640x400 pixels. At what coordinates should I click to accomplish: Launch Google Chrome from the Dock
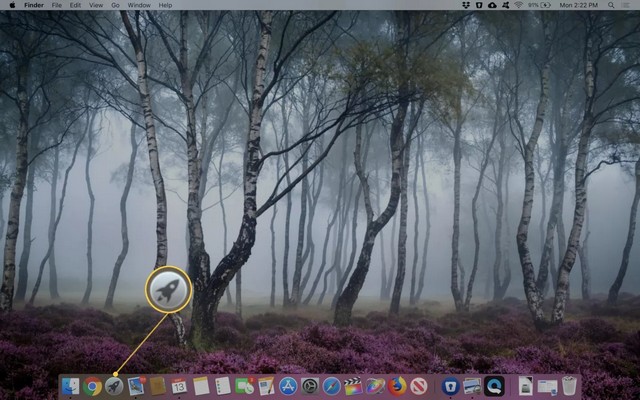point(92,386)
